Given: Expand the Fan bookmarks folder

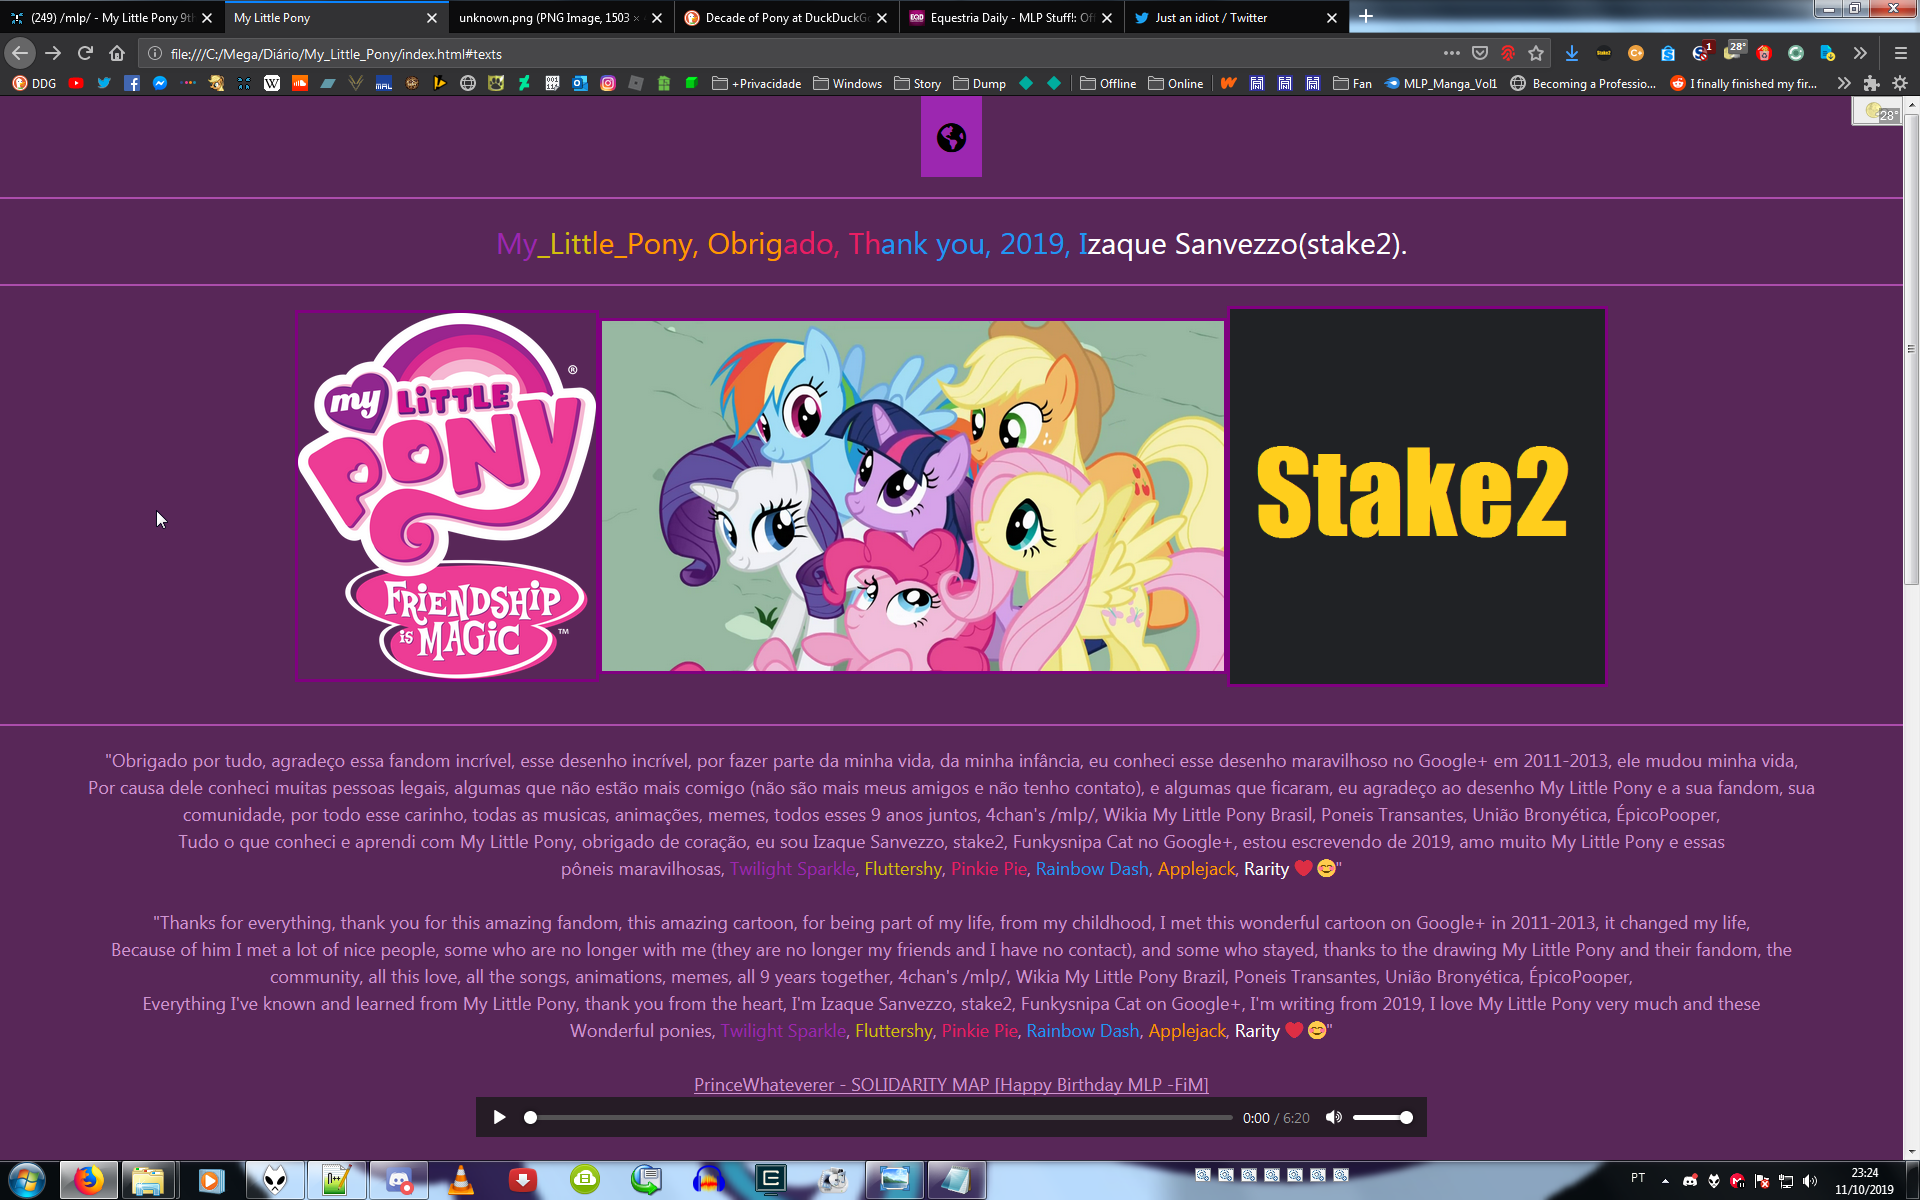Looking at the screenshot, I should pos(1352,83).
